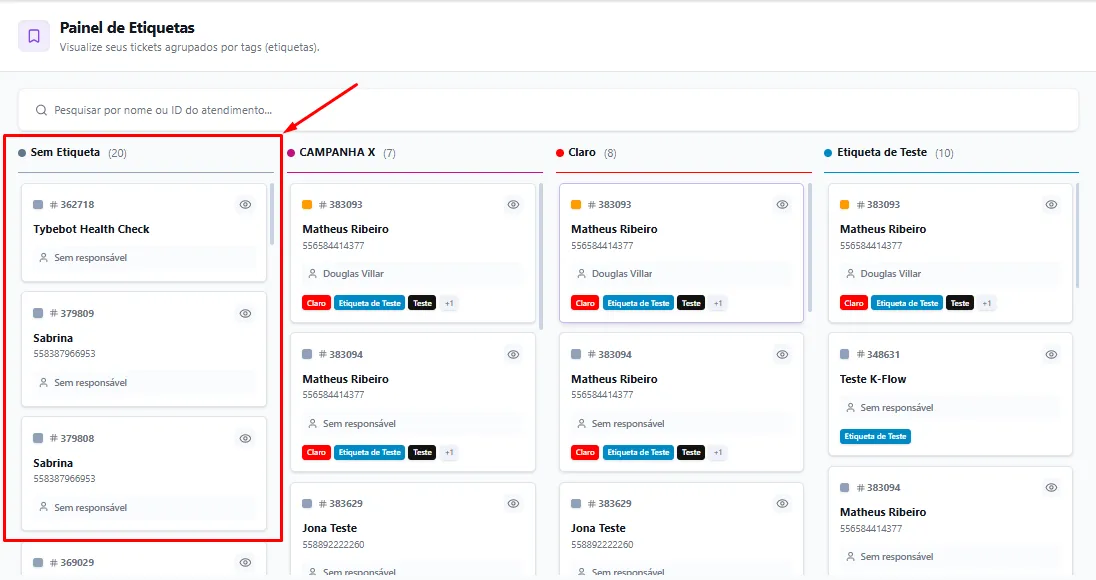
Task: Click orange status square on #383093 in CAMPANHA X
Action: 307,205
